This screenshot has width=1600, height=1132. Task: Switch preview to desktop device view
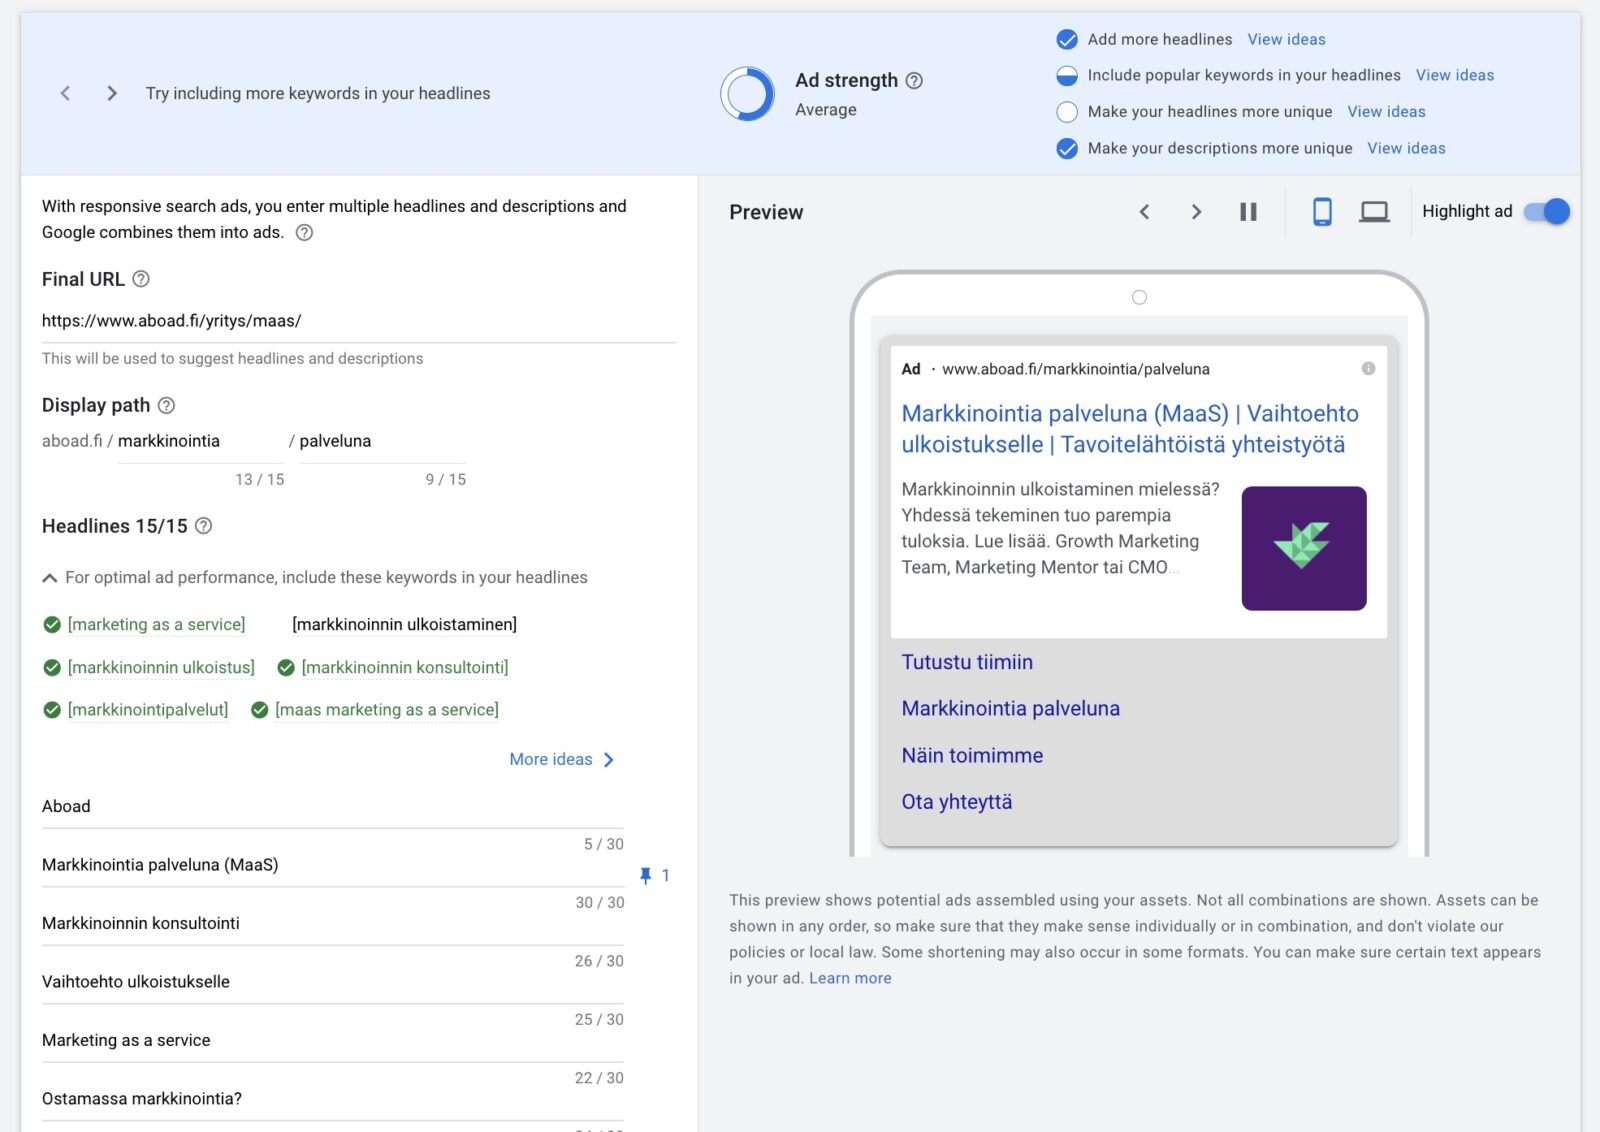(1374, 212)
